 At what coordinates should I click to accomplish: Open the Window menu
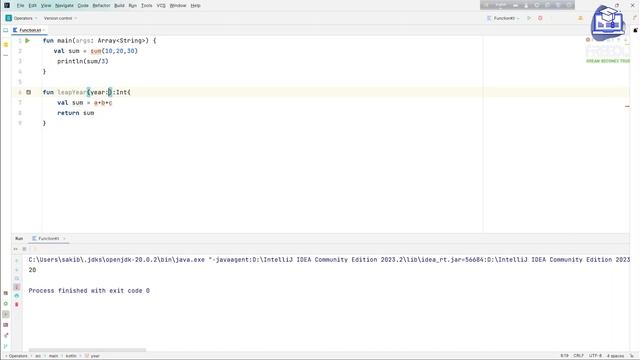178,6
